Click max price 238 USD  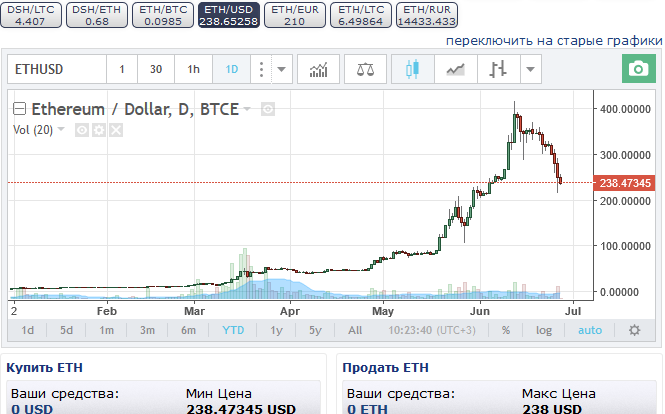click(x=552, y=409)
